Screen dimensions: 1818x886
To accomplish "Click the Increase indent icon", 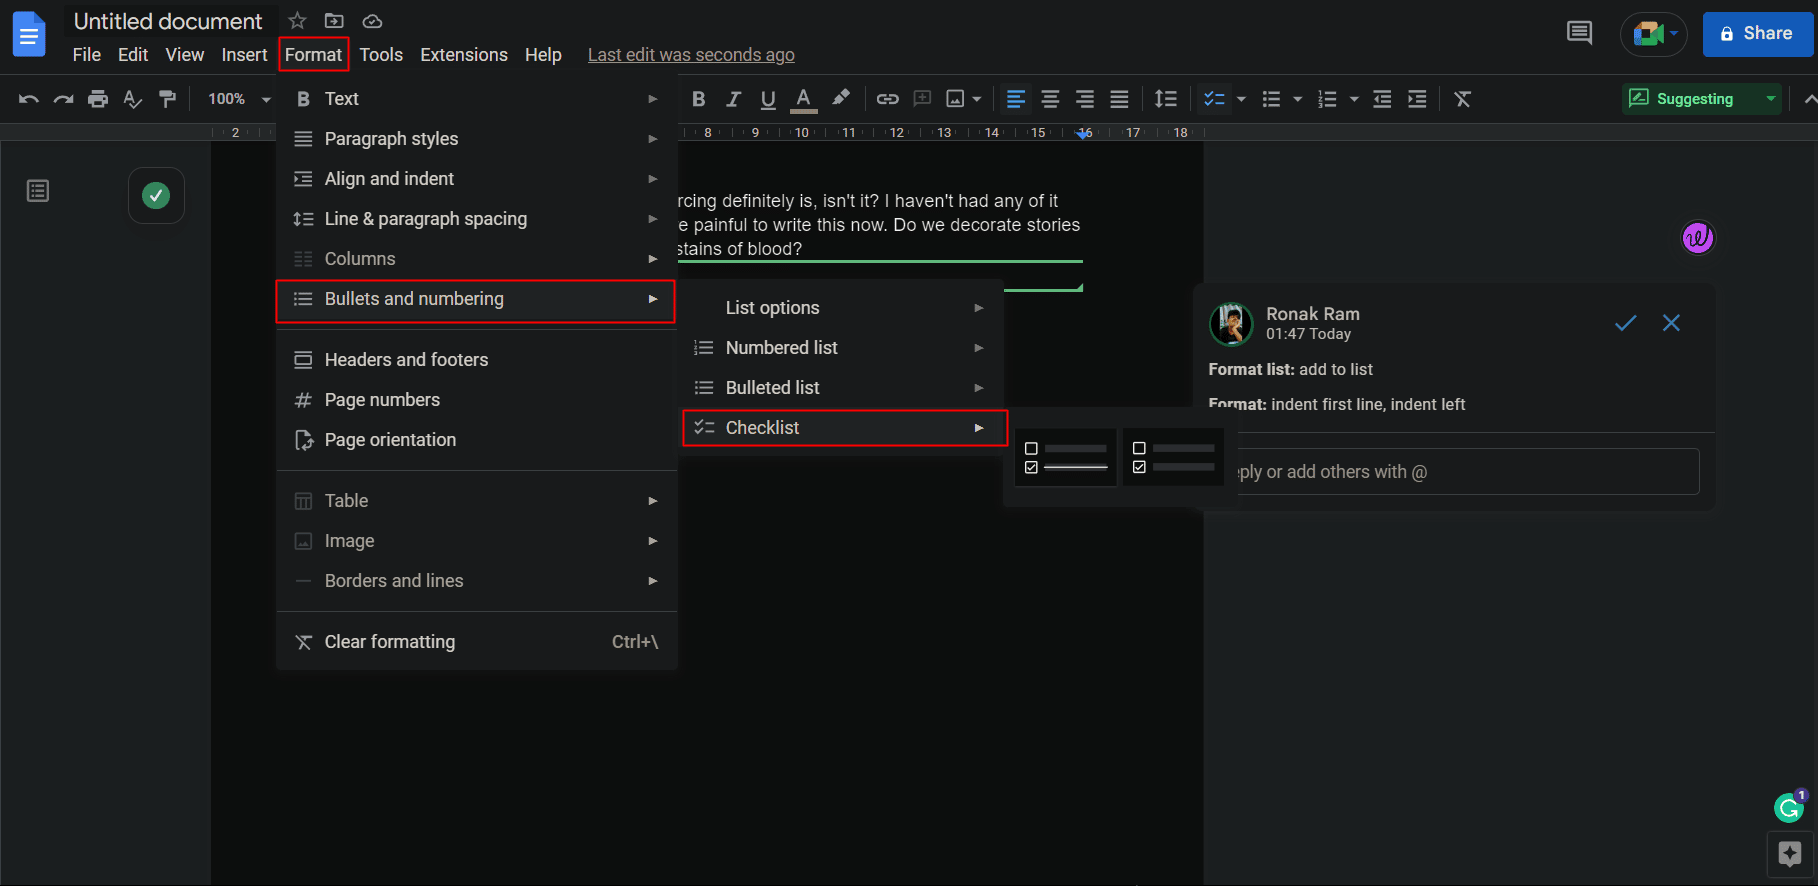I will tap(1417, 99).
